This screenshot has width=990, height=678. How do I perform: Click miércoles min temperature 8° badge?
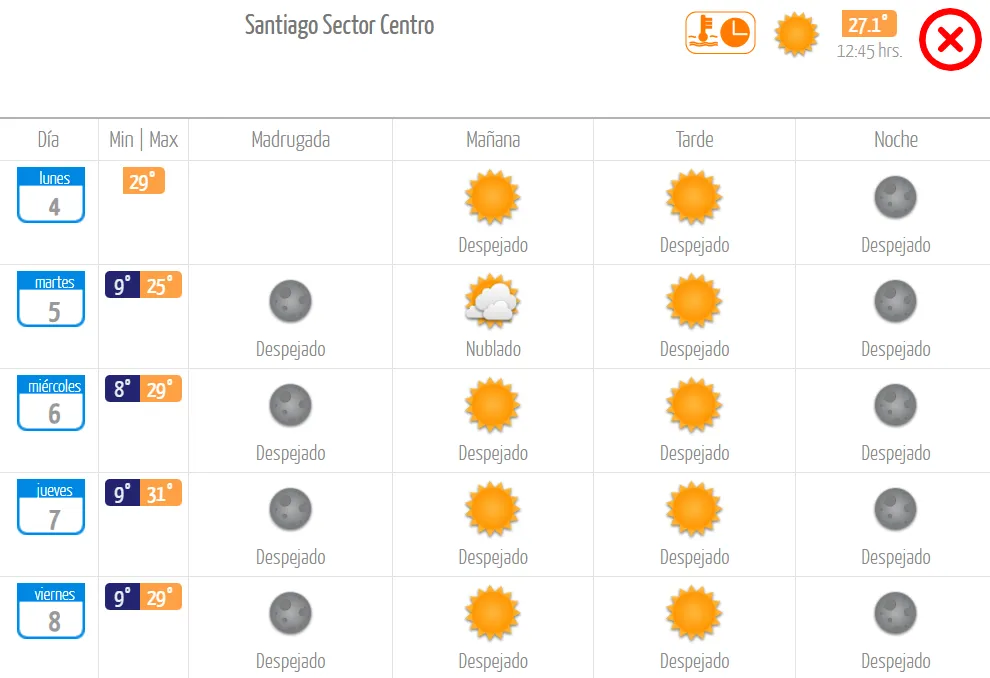tap(122, 389)
